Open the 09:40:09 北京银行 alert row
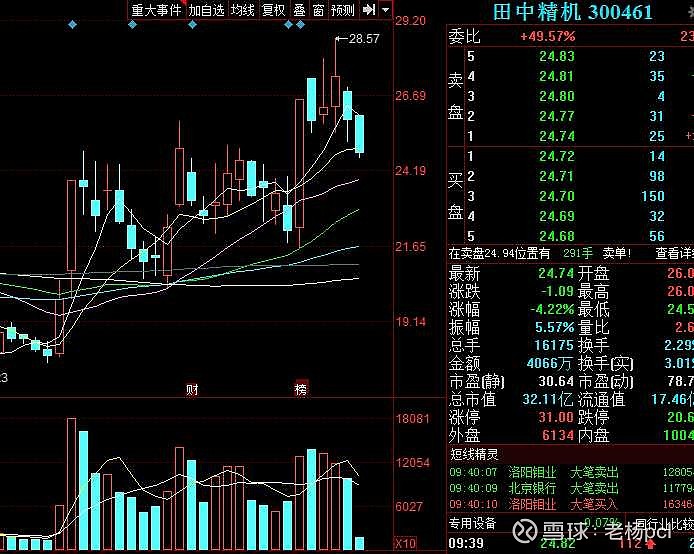Viewport: 694px width, 554px height. coord(571,488)
